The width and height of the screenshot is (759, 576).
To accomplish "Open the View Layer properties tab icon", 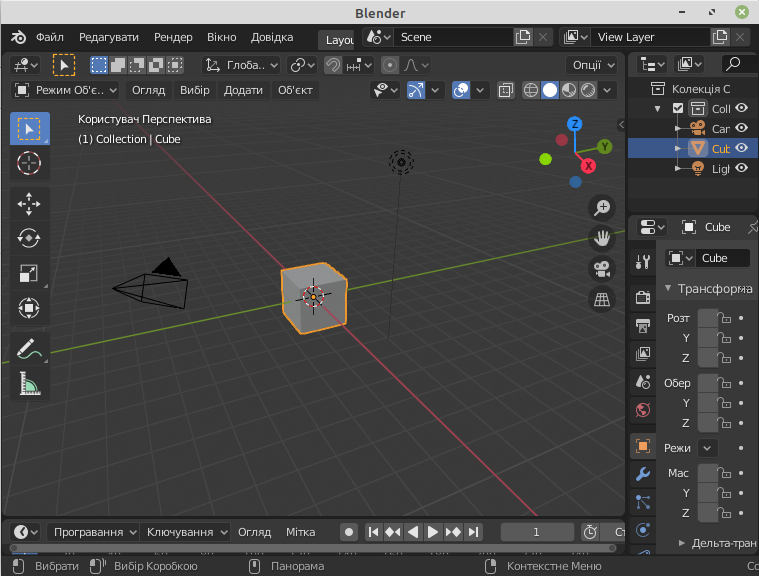I will (x=643, y=354).
